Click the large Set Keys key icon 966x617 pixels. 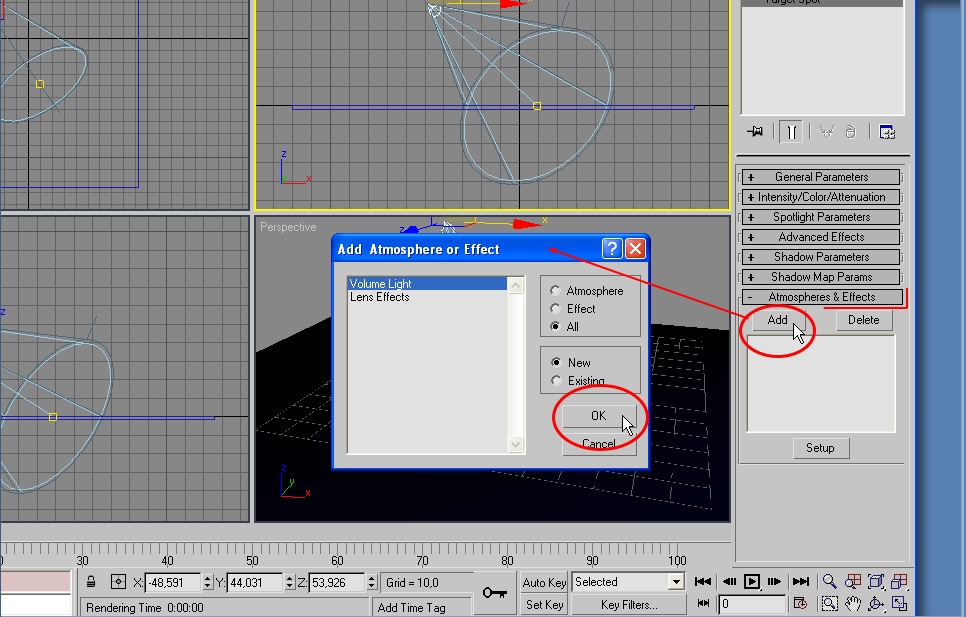495,592
